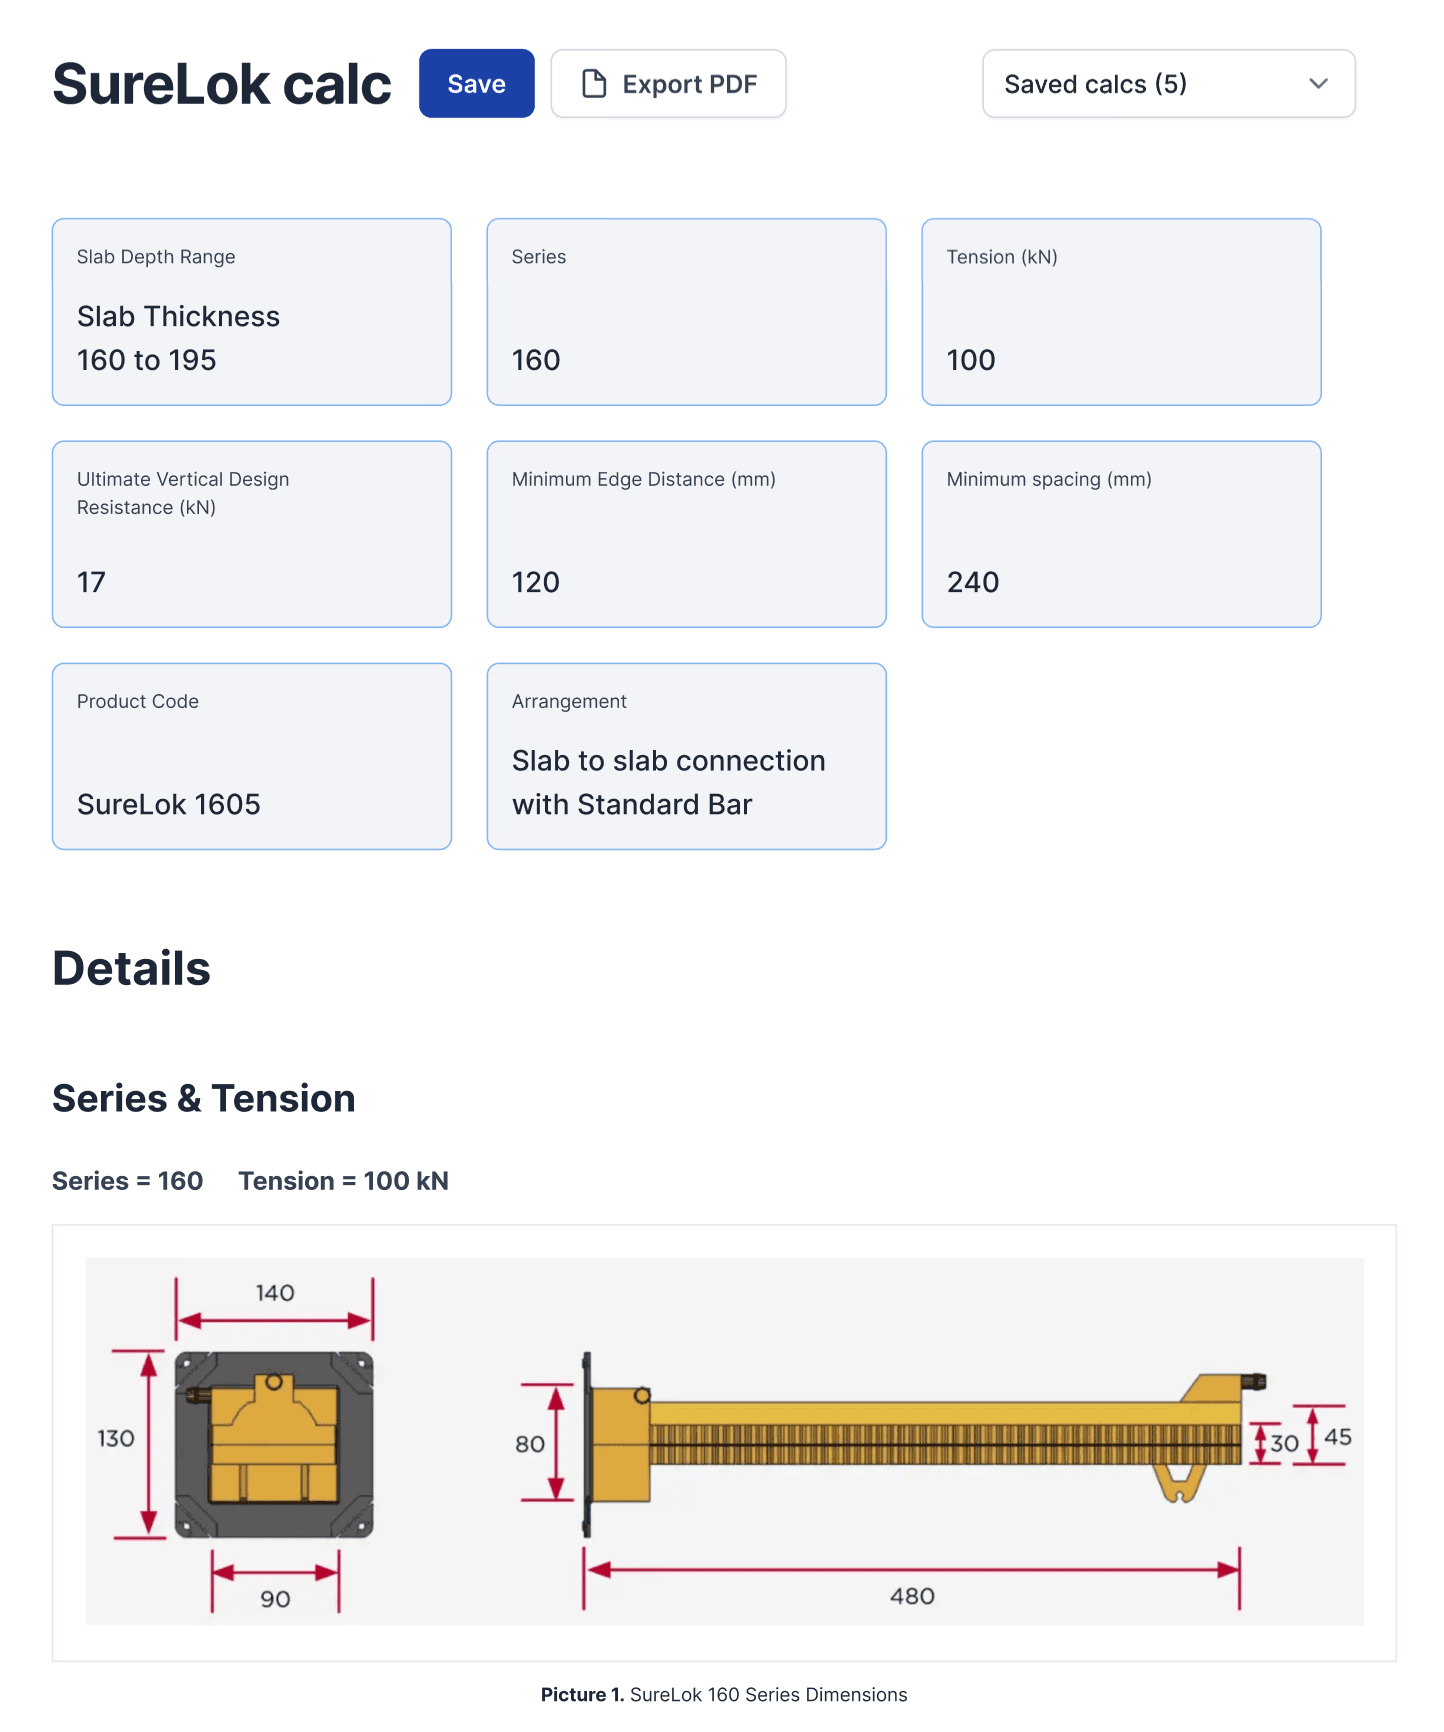
Task: Open the Saved calcs chevron dropdown
Action: (1318, 84)
